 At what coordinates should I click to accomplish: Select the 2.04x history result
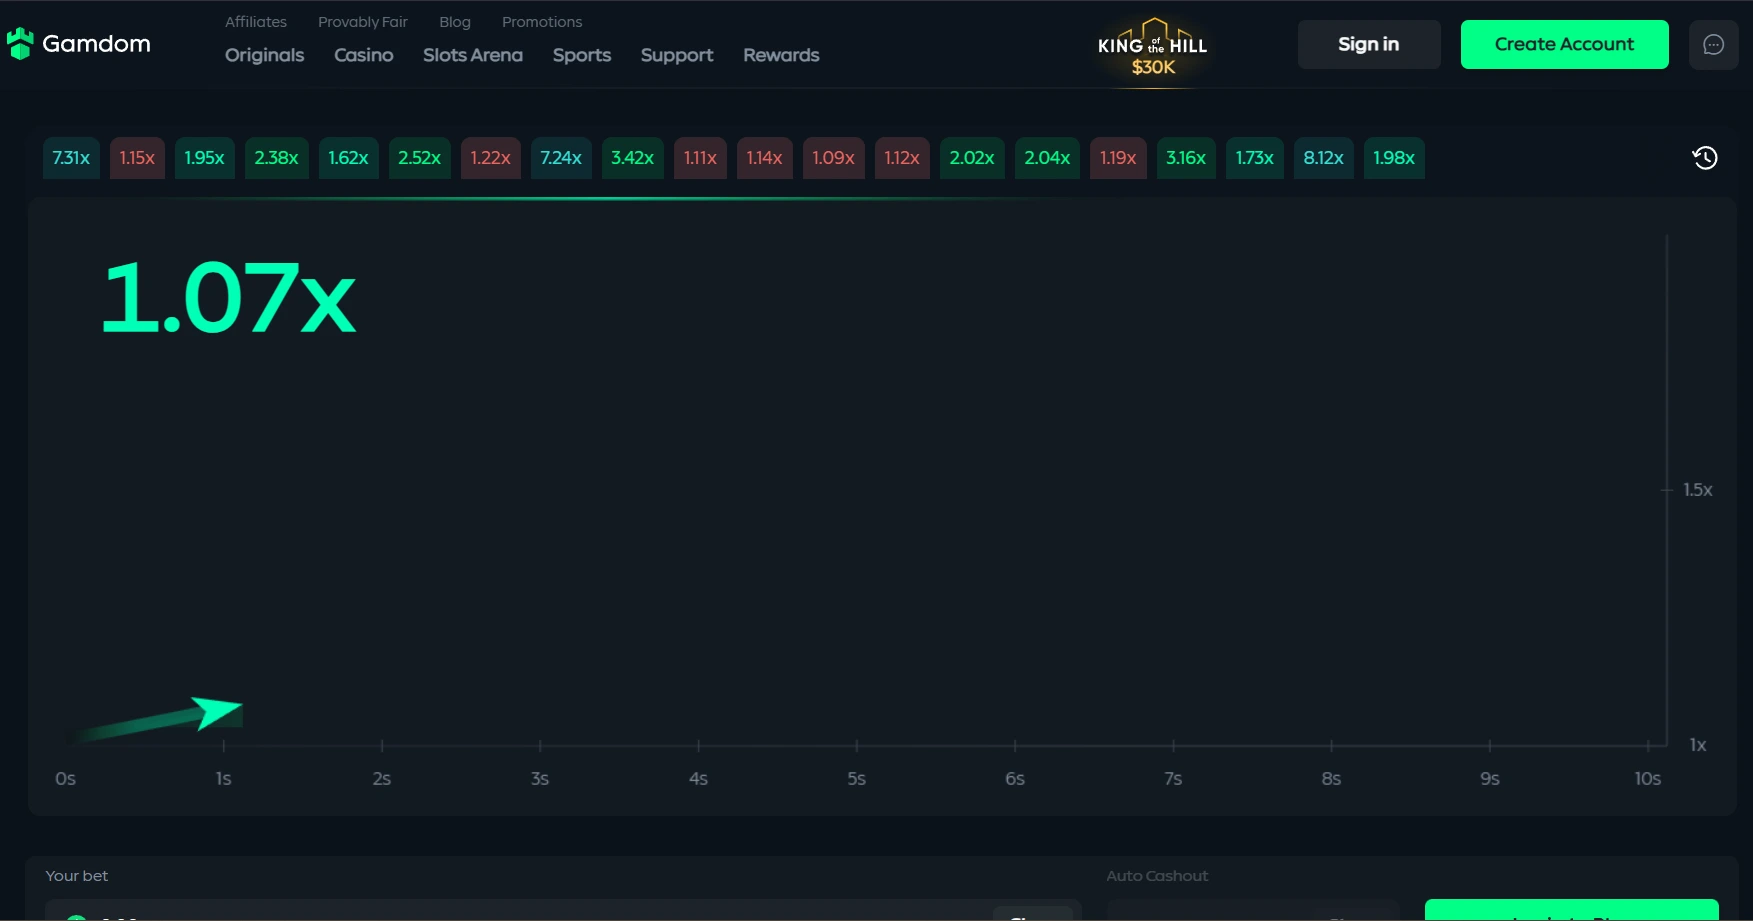pos(1047,158)
